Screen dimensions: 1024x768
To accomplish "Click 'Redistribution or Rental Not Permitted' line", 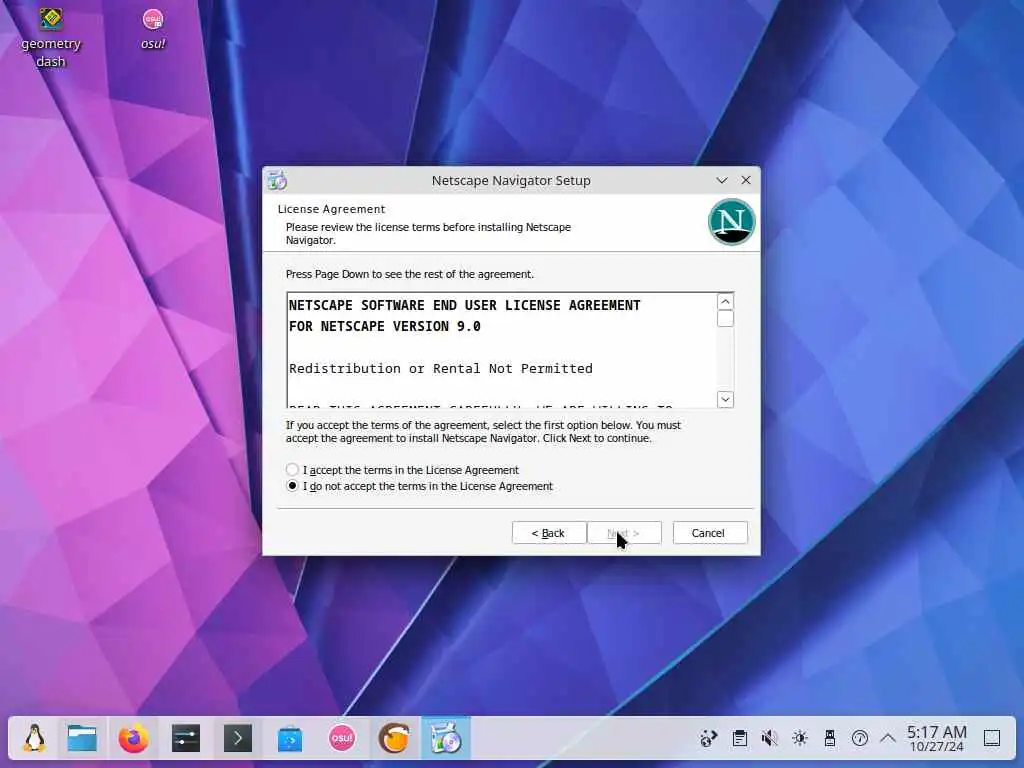I will (x=441, y=368).
